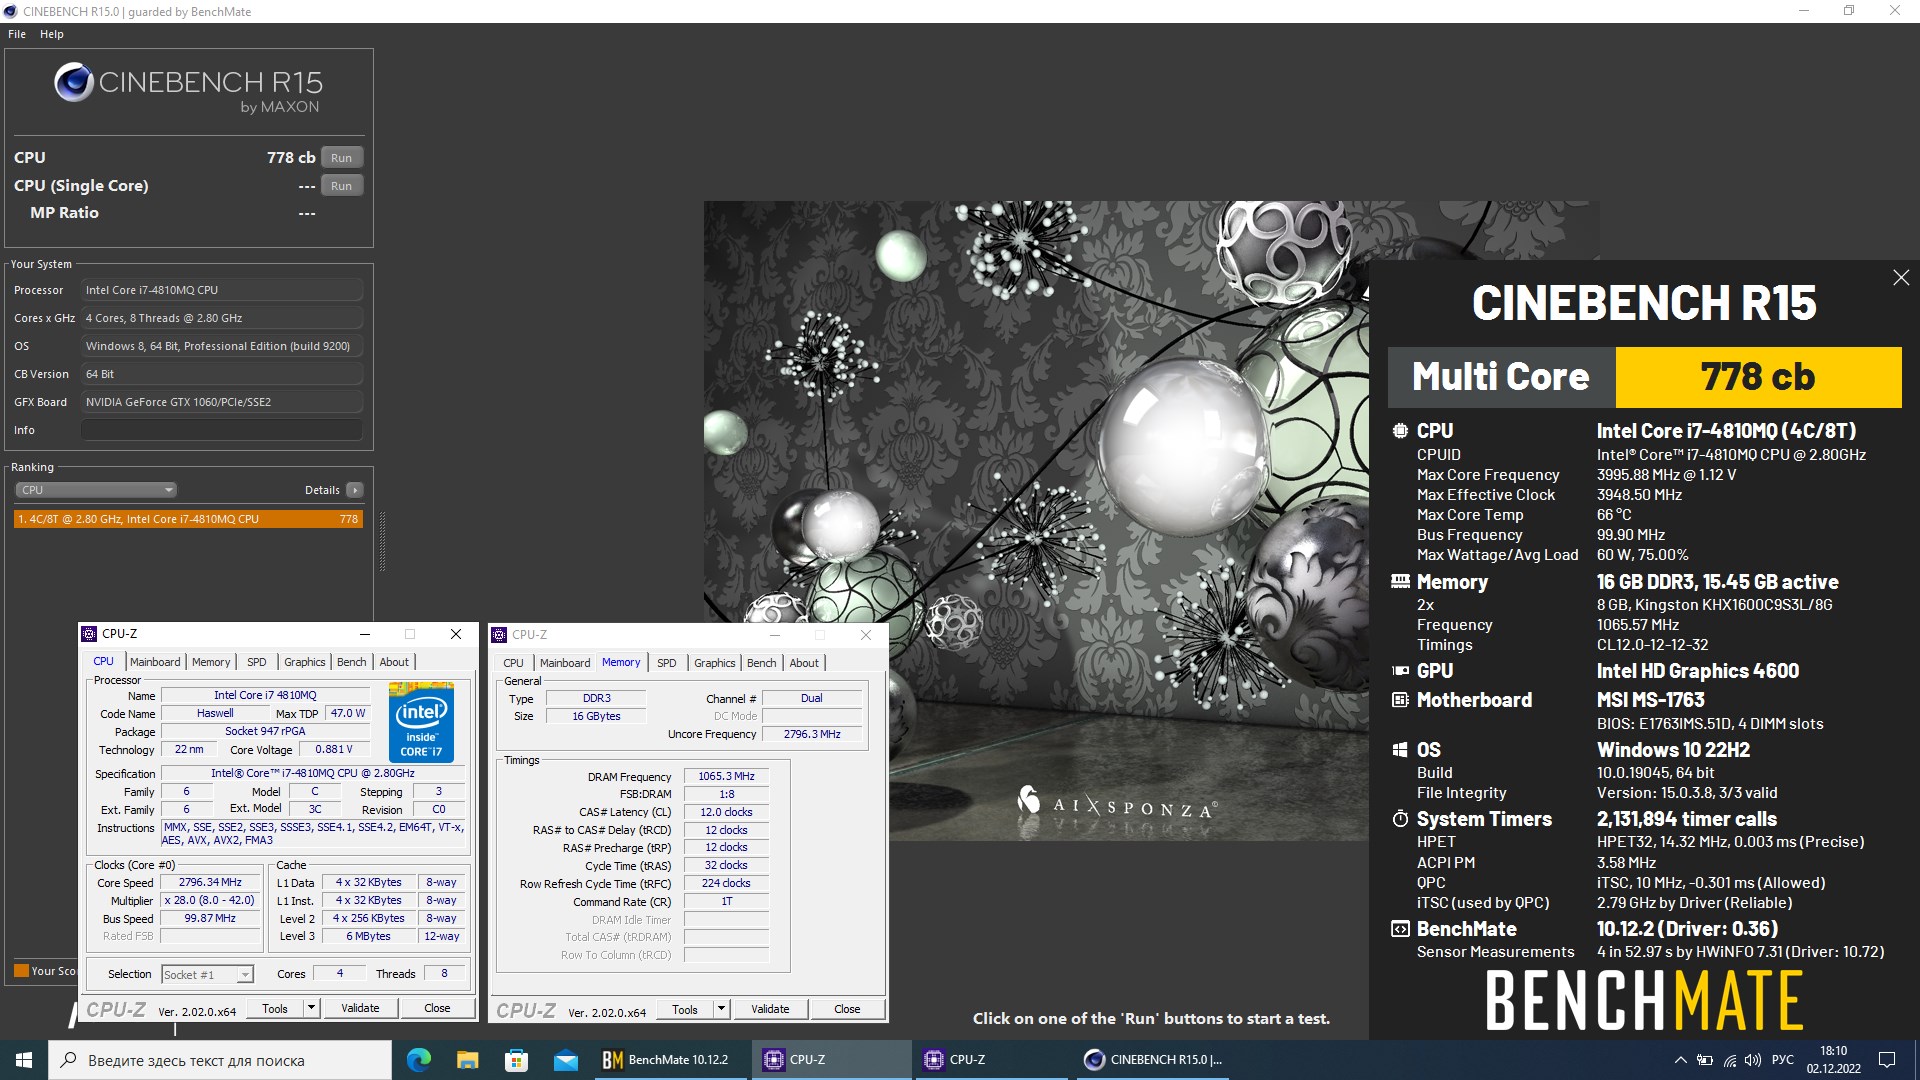Image resolution: width=1920 pixels, height=1080 pixels.
Task: Open the Socket #1 selection dropdown
Action: point(207,974)
